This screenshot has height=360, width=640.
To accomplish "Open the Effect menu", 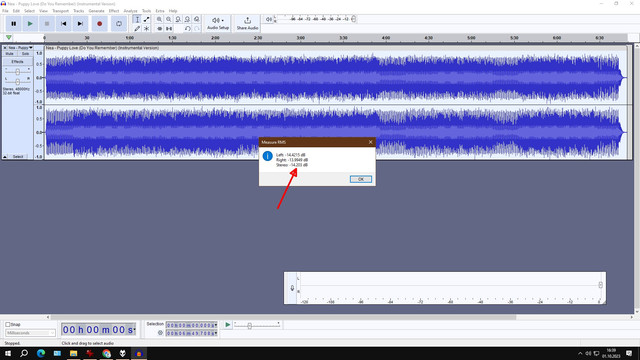I will (x=114, y=11).
